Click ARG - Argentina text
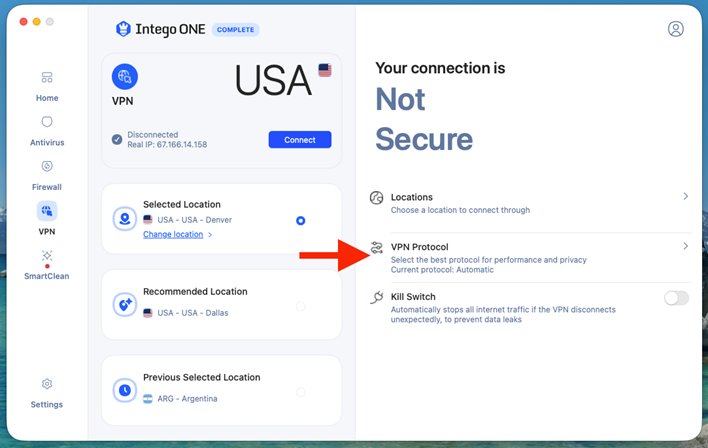This screenshot has width=708, height=448. pos(187,399)
